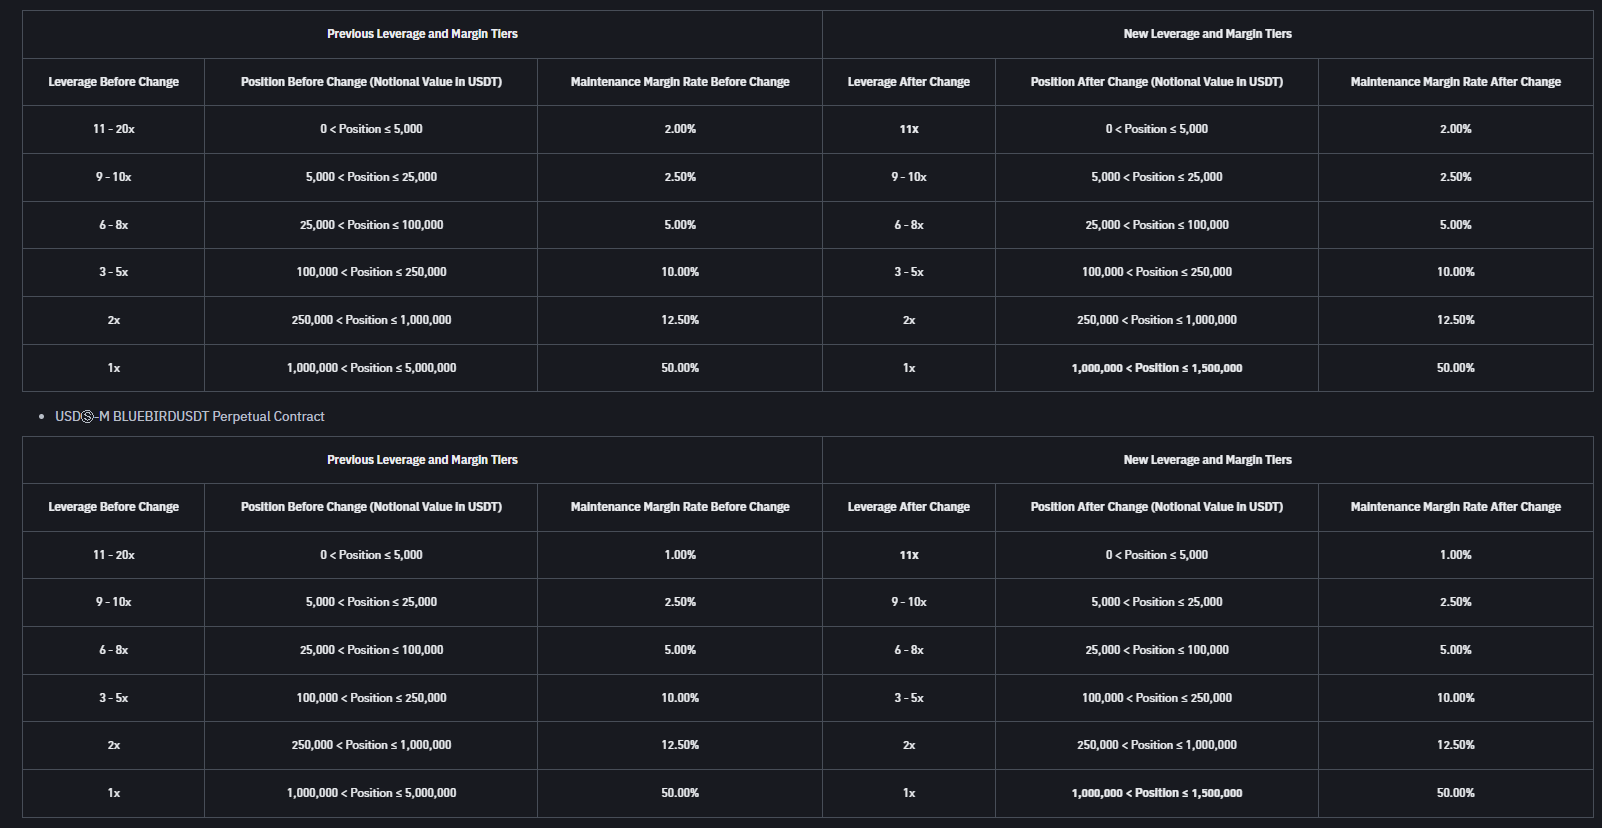Click BLUEBIRDUSDT table's 11x leverage after change cell
The height and width of the screenshot is (828, 1602).
909,555
